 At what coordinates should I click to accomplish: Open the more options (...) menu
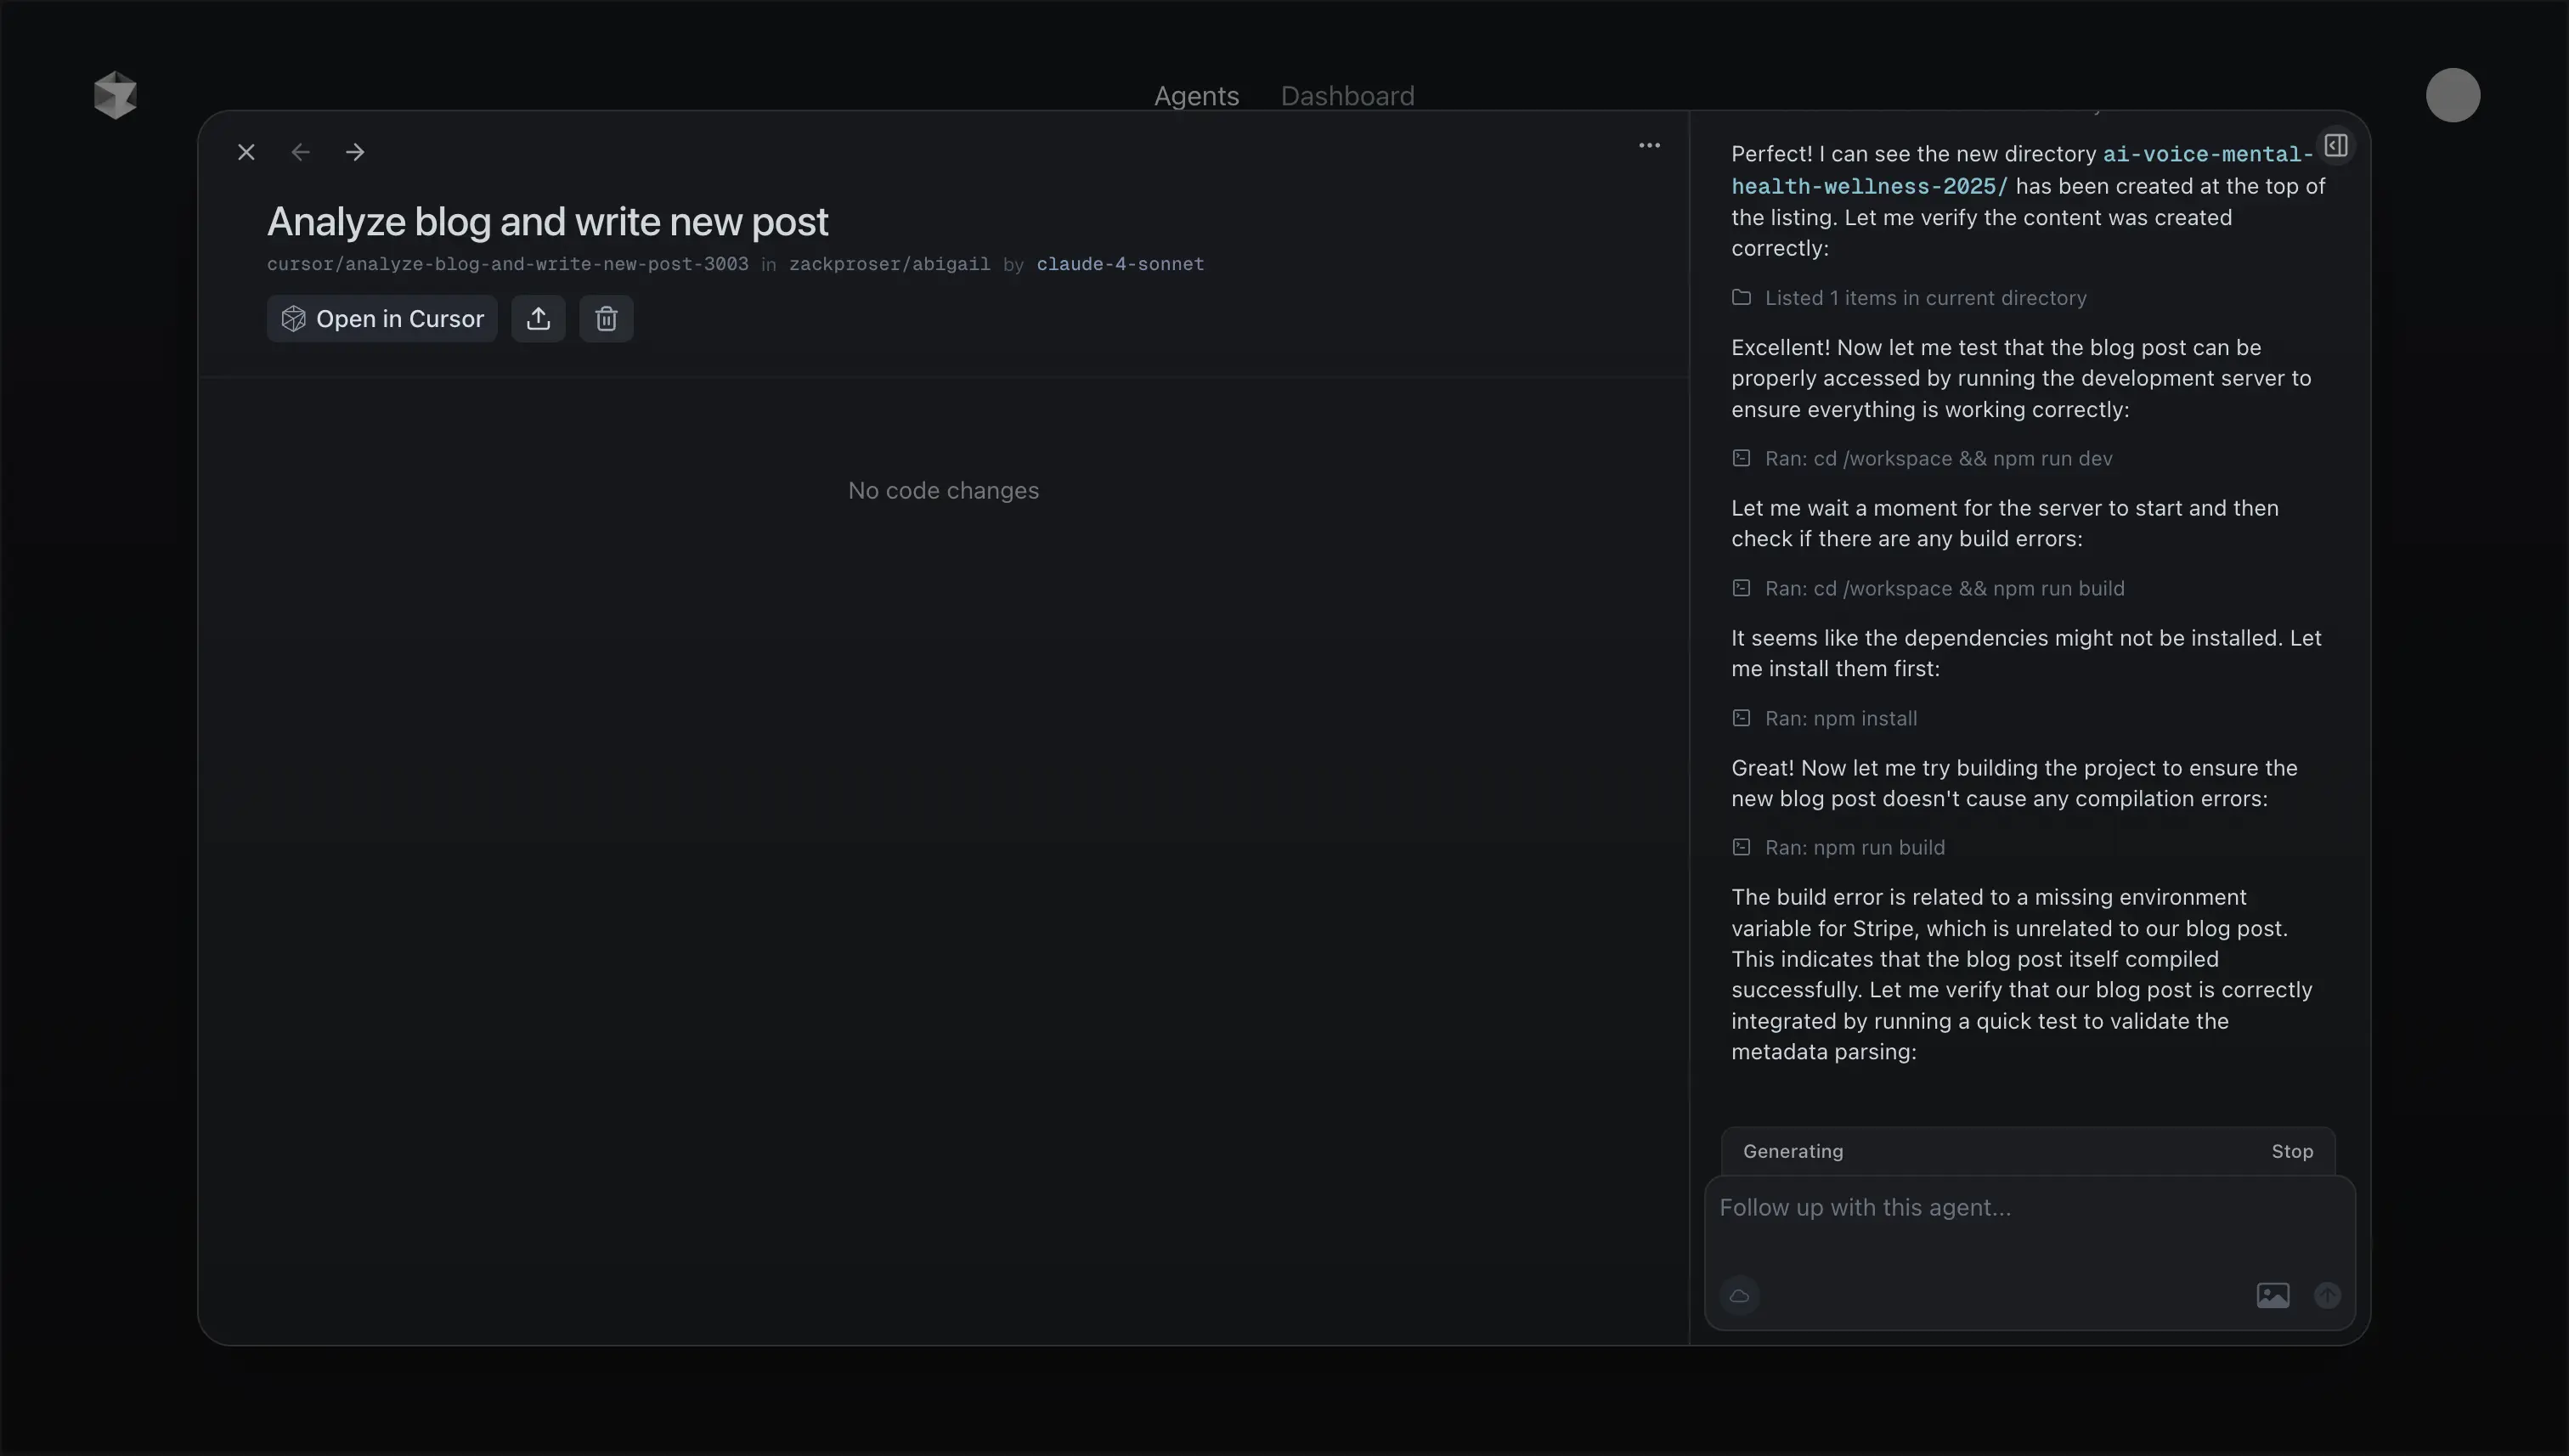tap(1649, 145)
